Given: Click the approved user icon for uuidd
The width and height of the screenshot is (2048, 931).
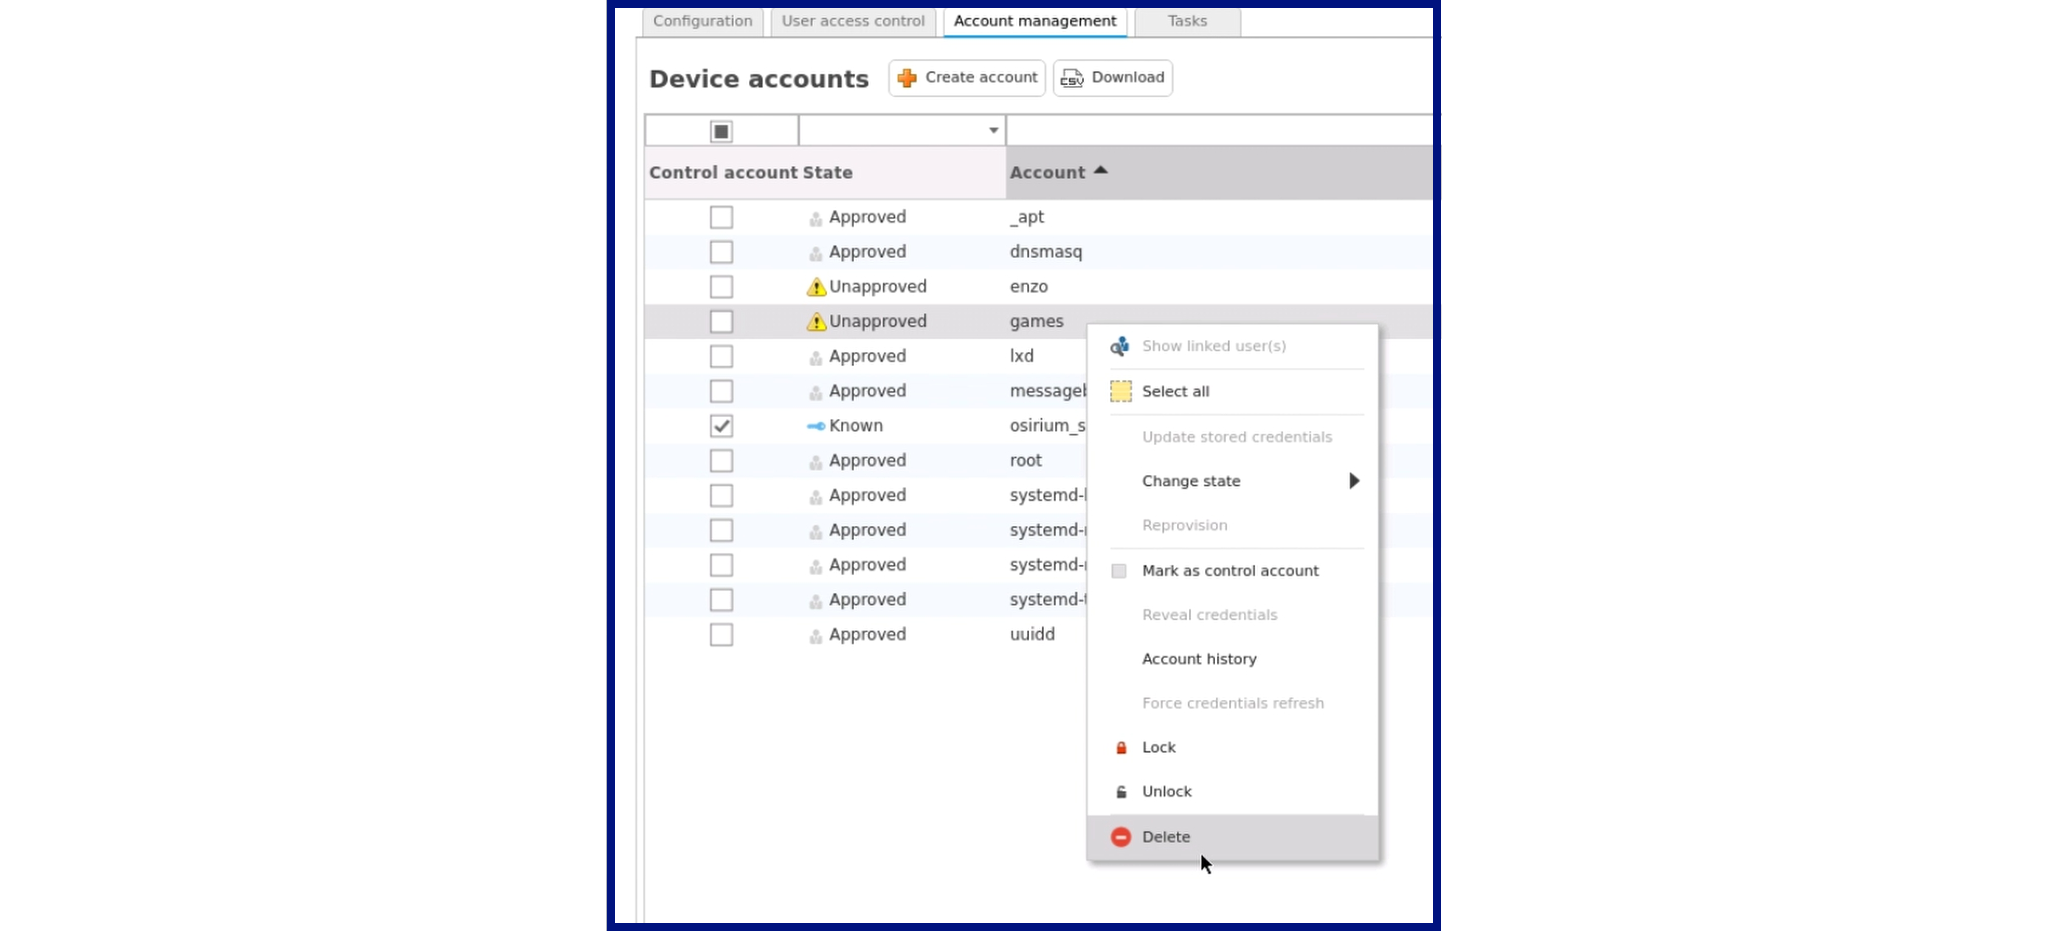Looking at the screenshot, I should (816, 635).
